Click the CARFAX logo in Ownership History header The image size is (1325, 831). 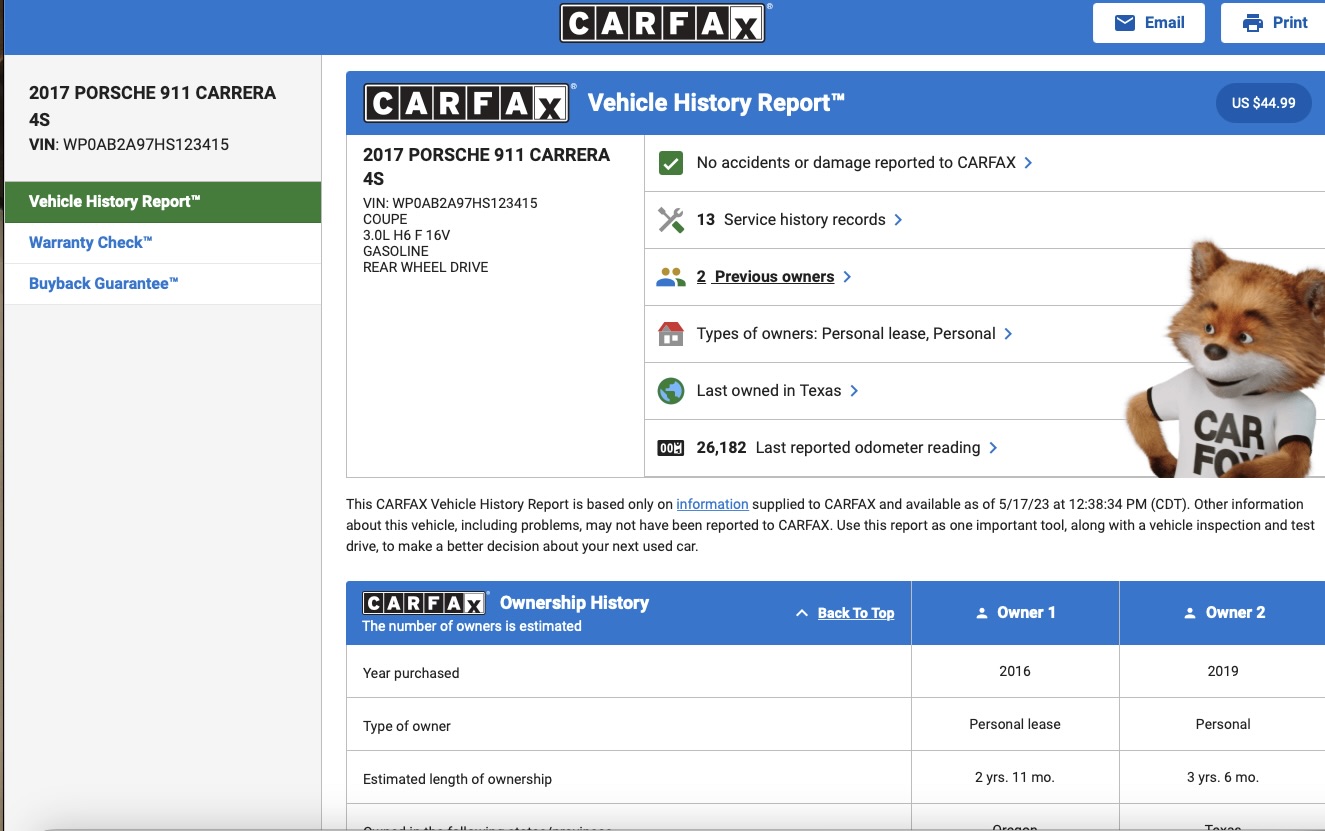[424, 603]
